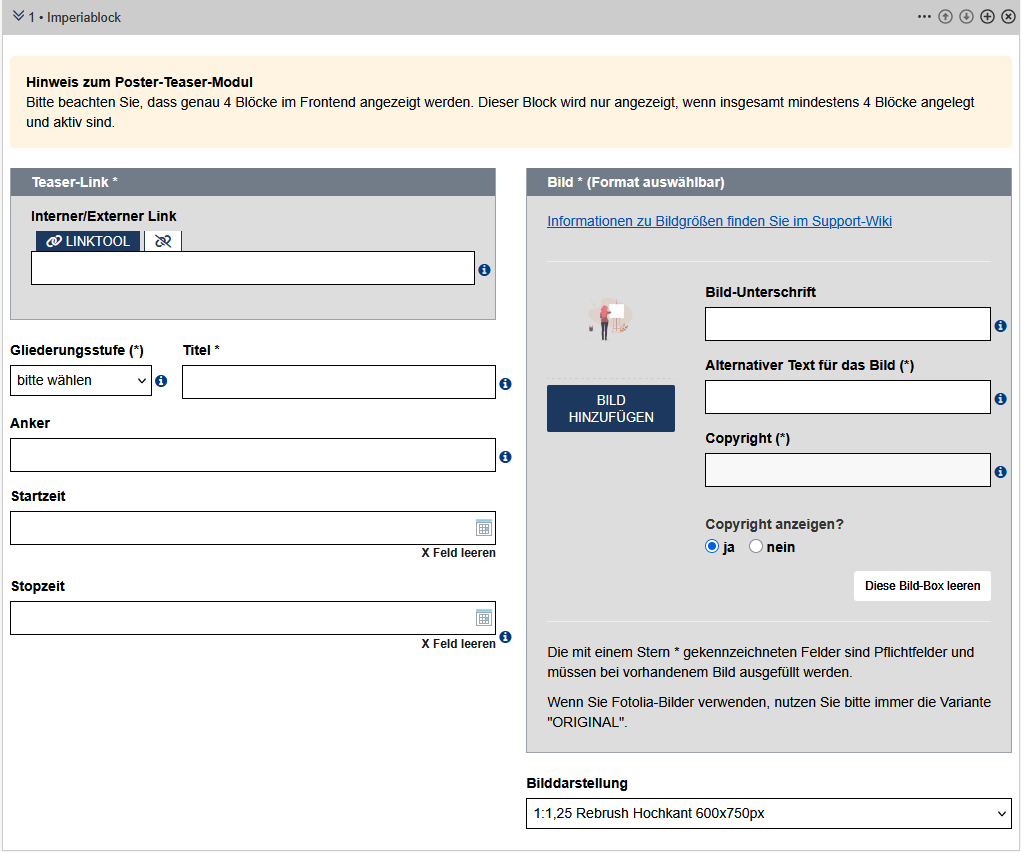Click the unlink icon next to LINKTOOL
The height and width of the screenshot is (852, 1021).
point(163,241)
